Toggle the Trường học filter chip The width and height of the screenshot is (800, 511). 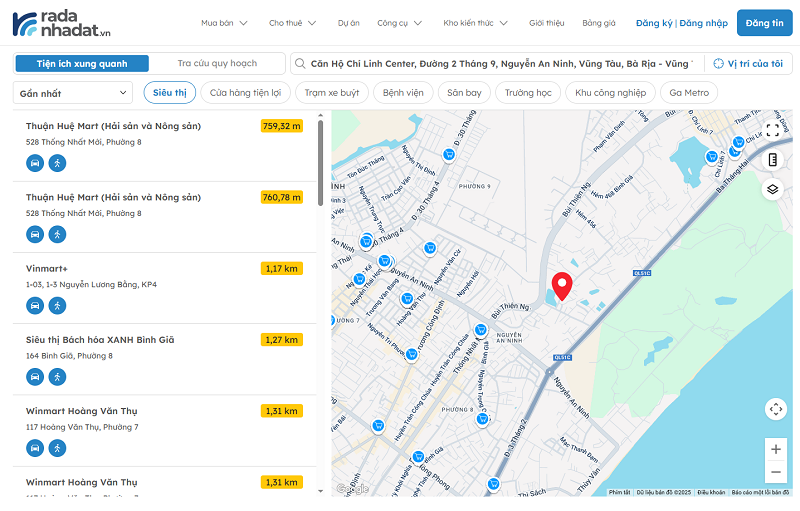(x=528, y=93)
